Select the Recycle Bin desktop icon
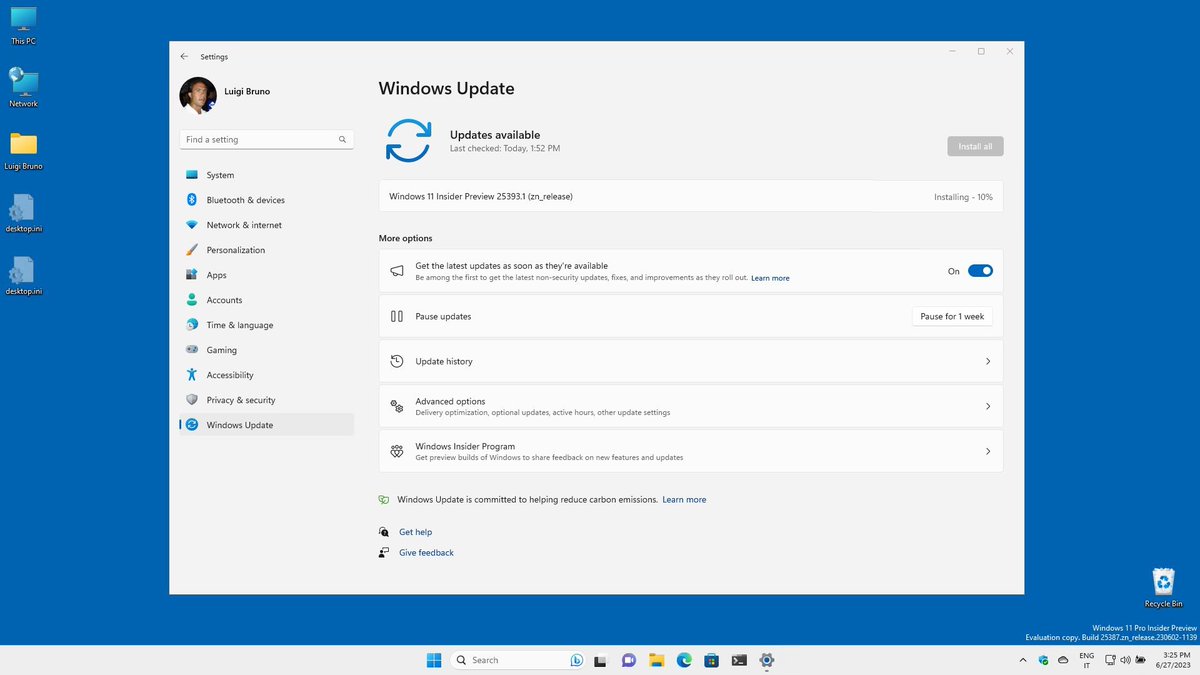 point(1164,588)
